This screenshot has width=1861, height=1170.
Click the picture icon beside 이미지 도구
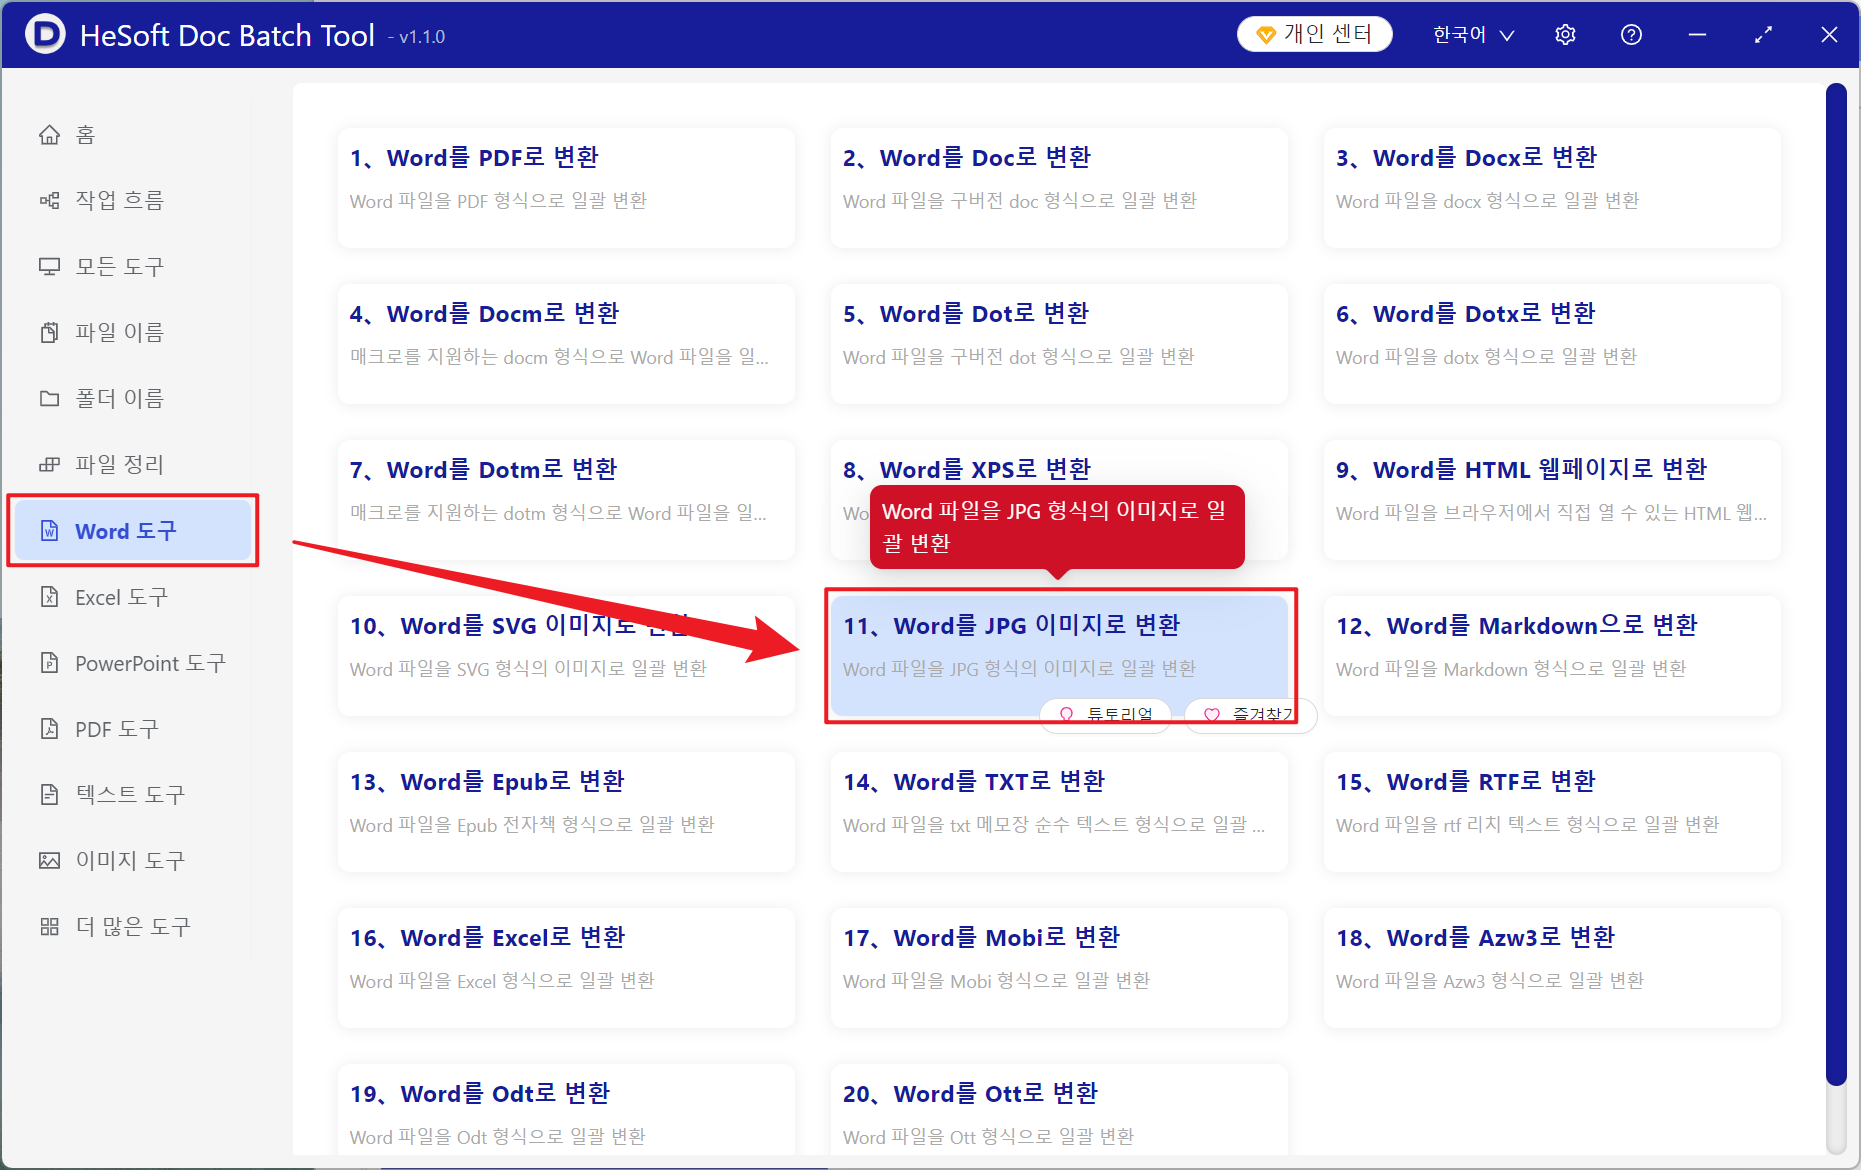49,861
